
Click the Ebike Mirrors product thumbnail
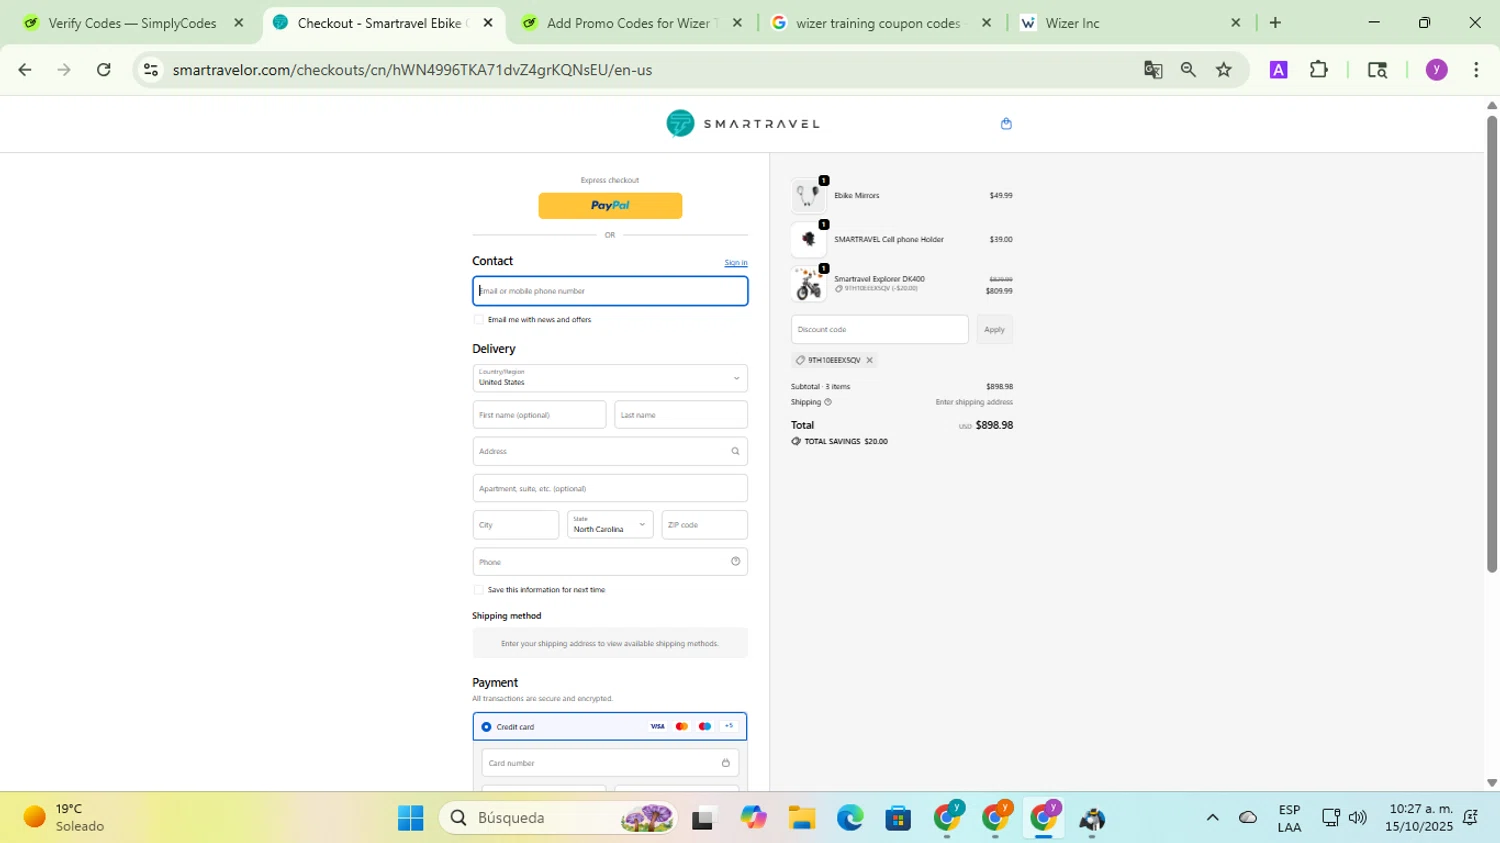coord(808,195)
